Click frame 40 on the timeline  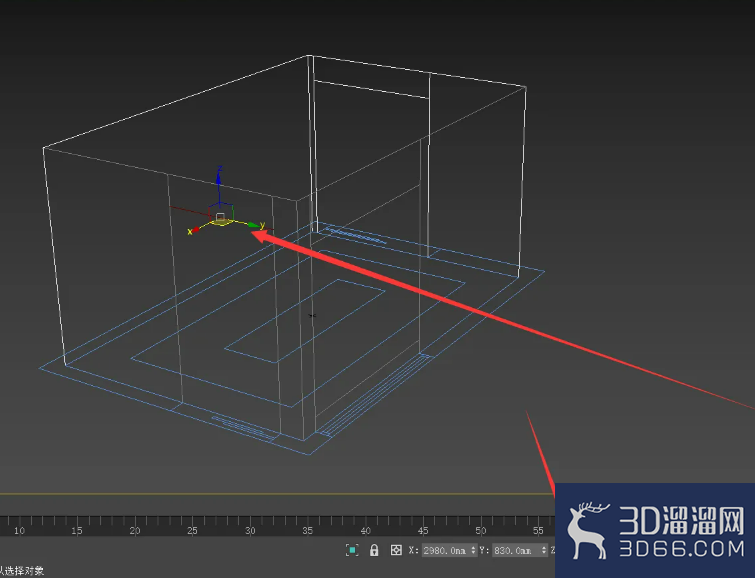365,530
